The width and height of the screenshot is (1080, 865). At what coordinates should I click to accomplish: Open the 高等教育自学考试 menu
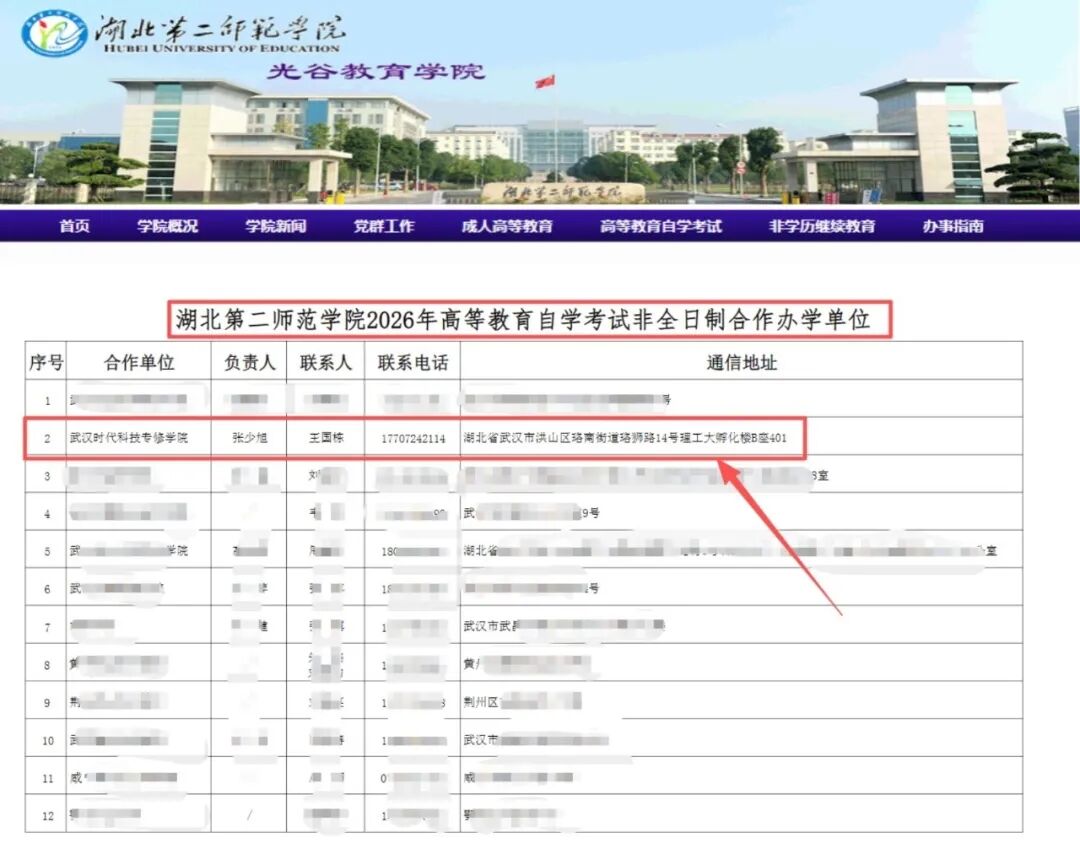(x=661, y=226)
